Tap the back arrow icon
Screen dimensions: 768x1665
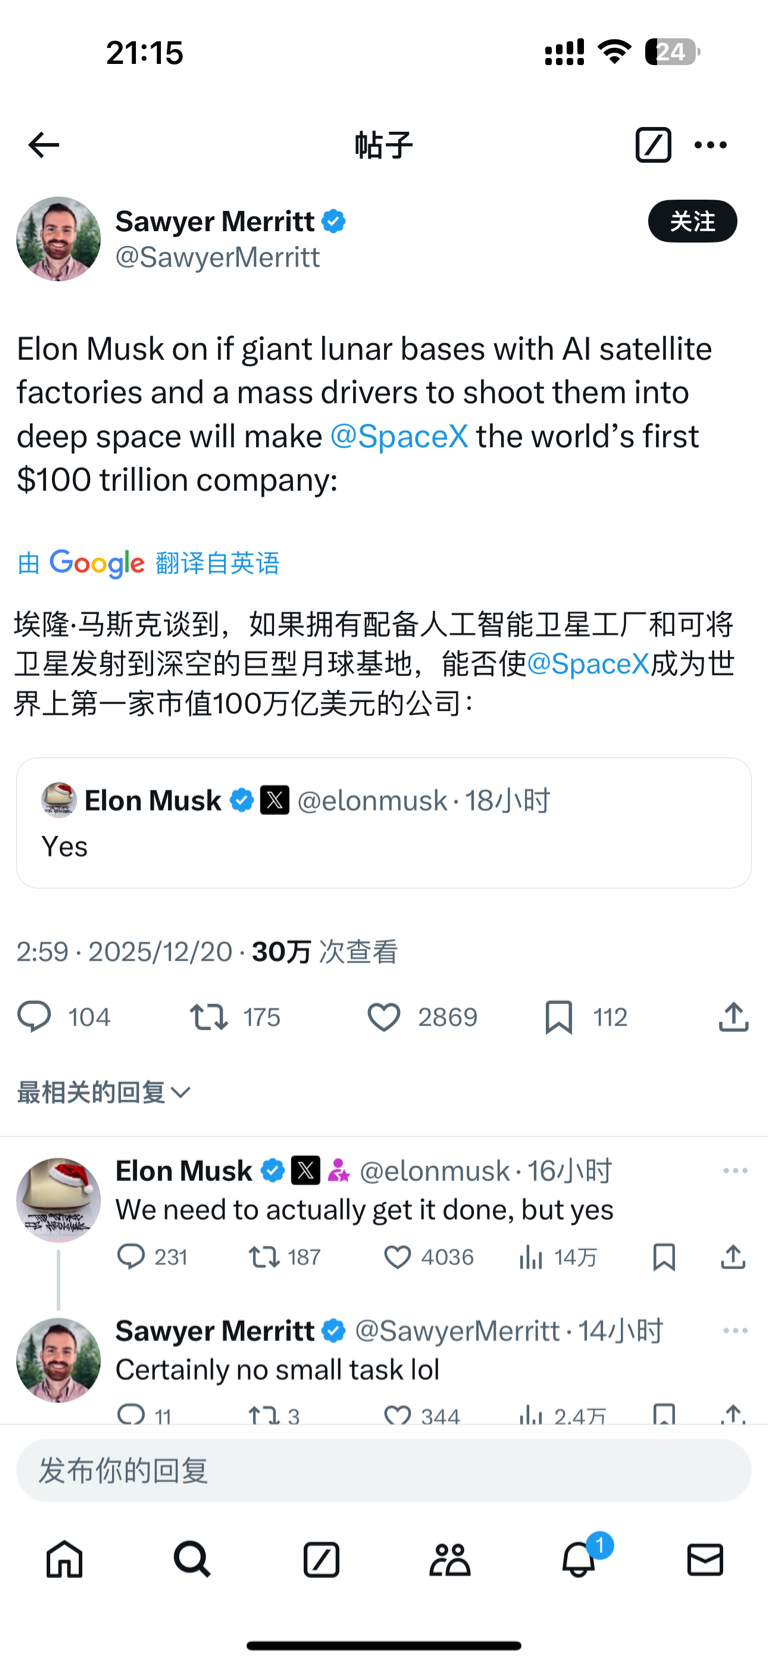[44, 145]
